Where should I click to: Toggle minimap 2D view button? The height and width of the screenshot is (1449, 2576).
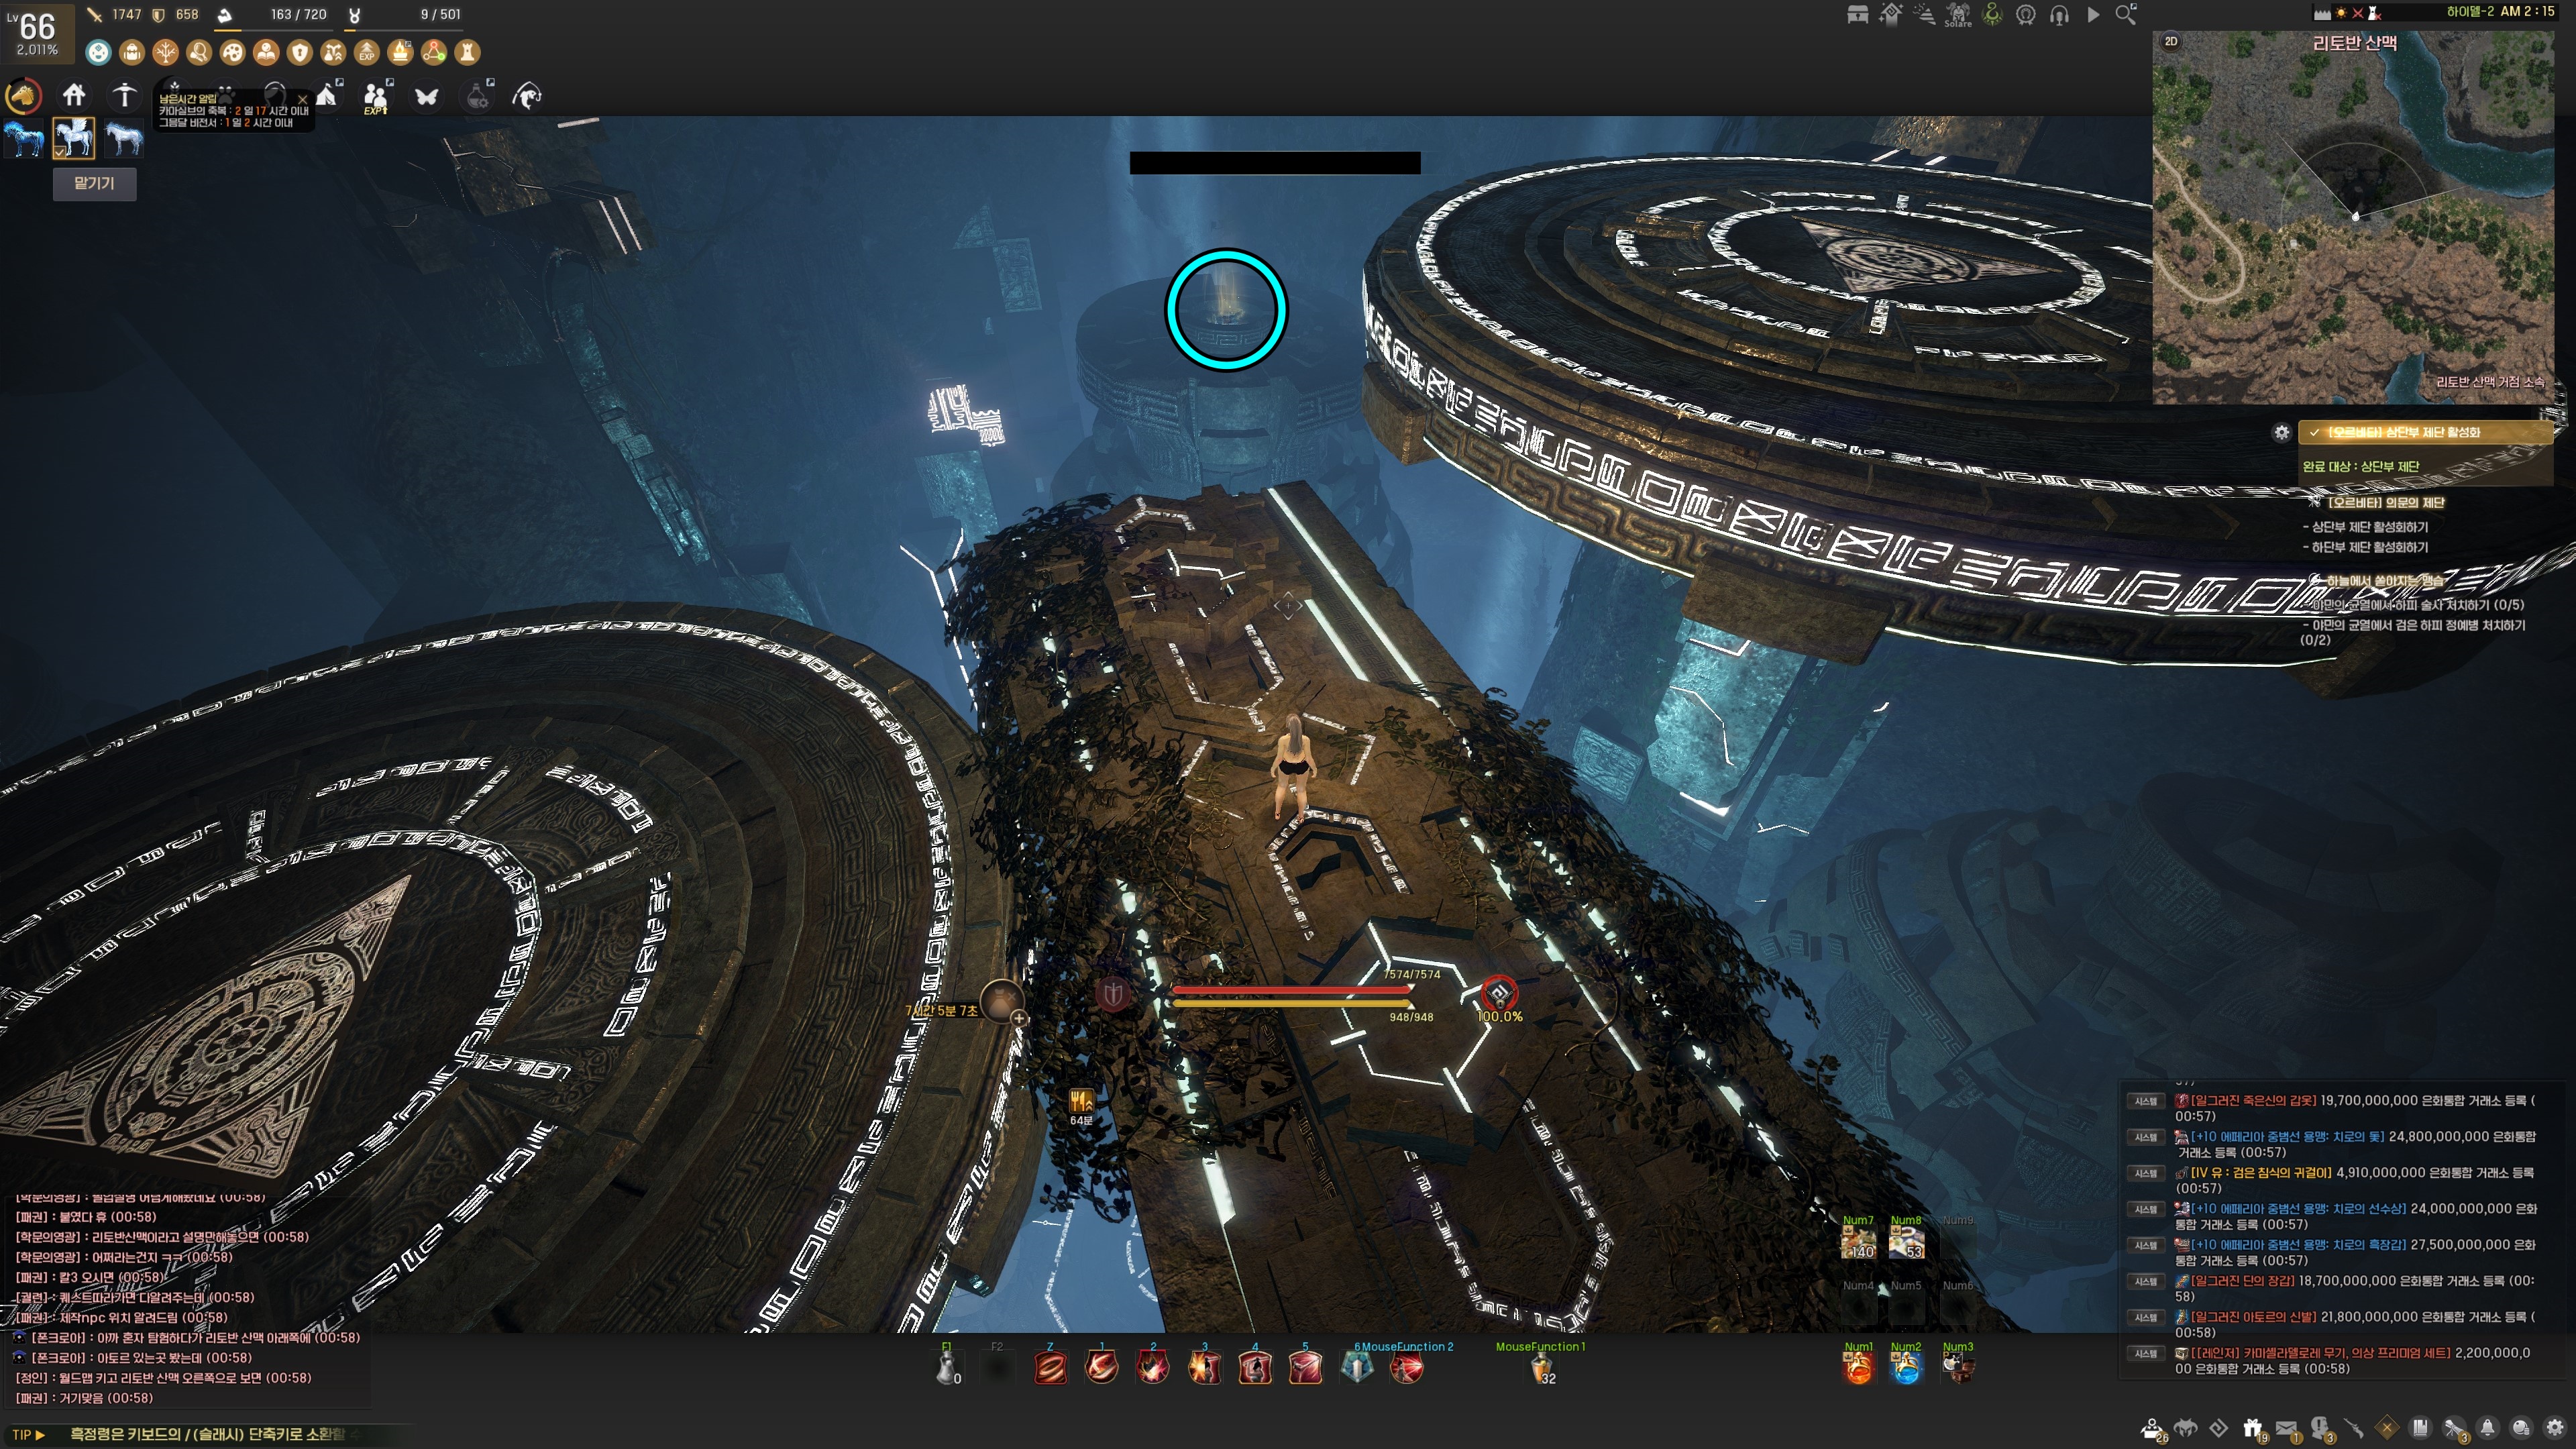tap(2171, 41)
